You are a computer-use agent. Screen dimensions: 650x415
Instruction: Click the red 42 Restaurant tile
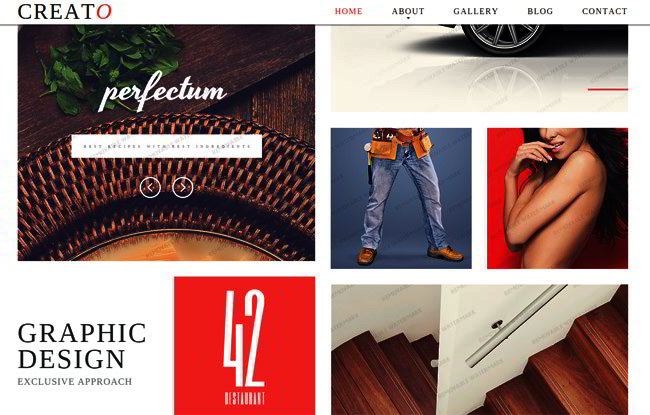(x=245, y=346)
